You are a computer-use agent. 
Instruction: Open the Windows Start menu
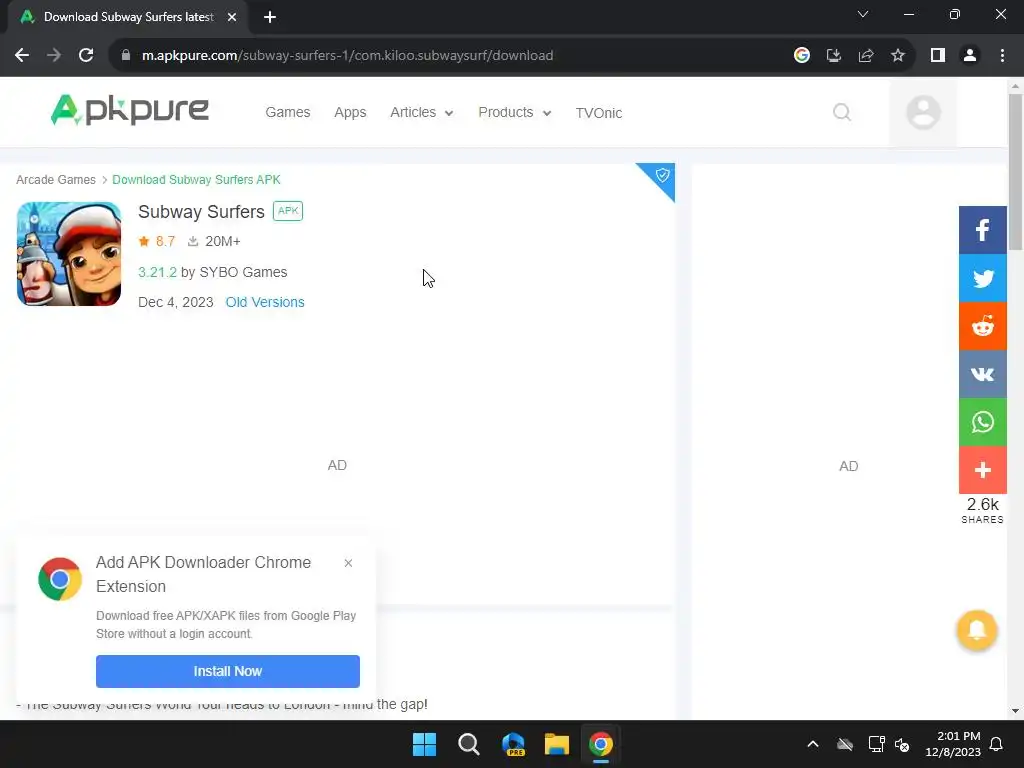[x=424, y=744]
